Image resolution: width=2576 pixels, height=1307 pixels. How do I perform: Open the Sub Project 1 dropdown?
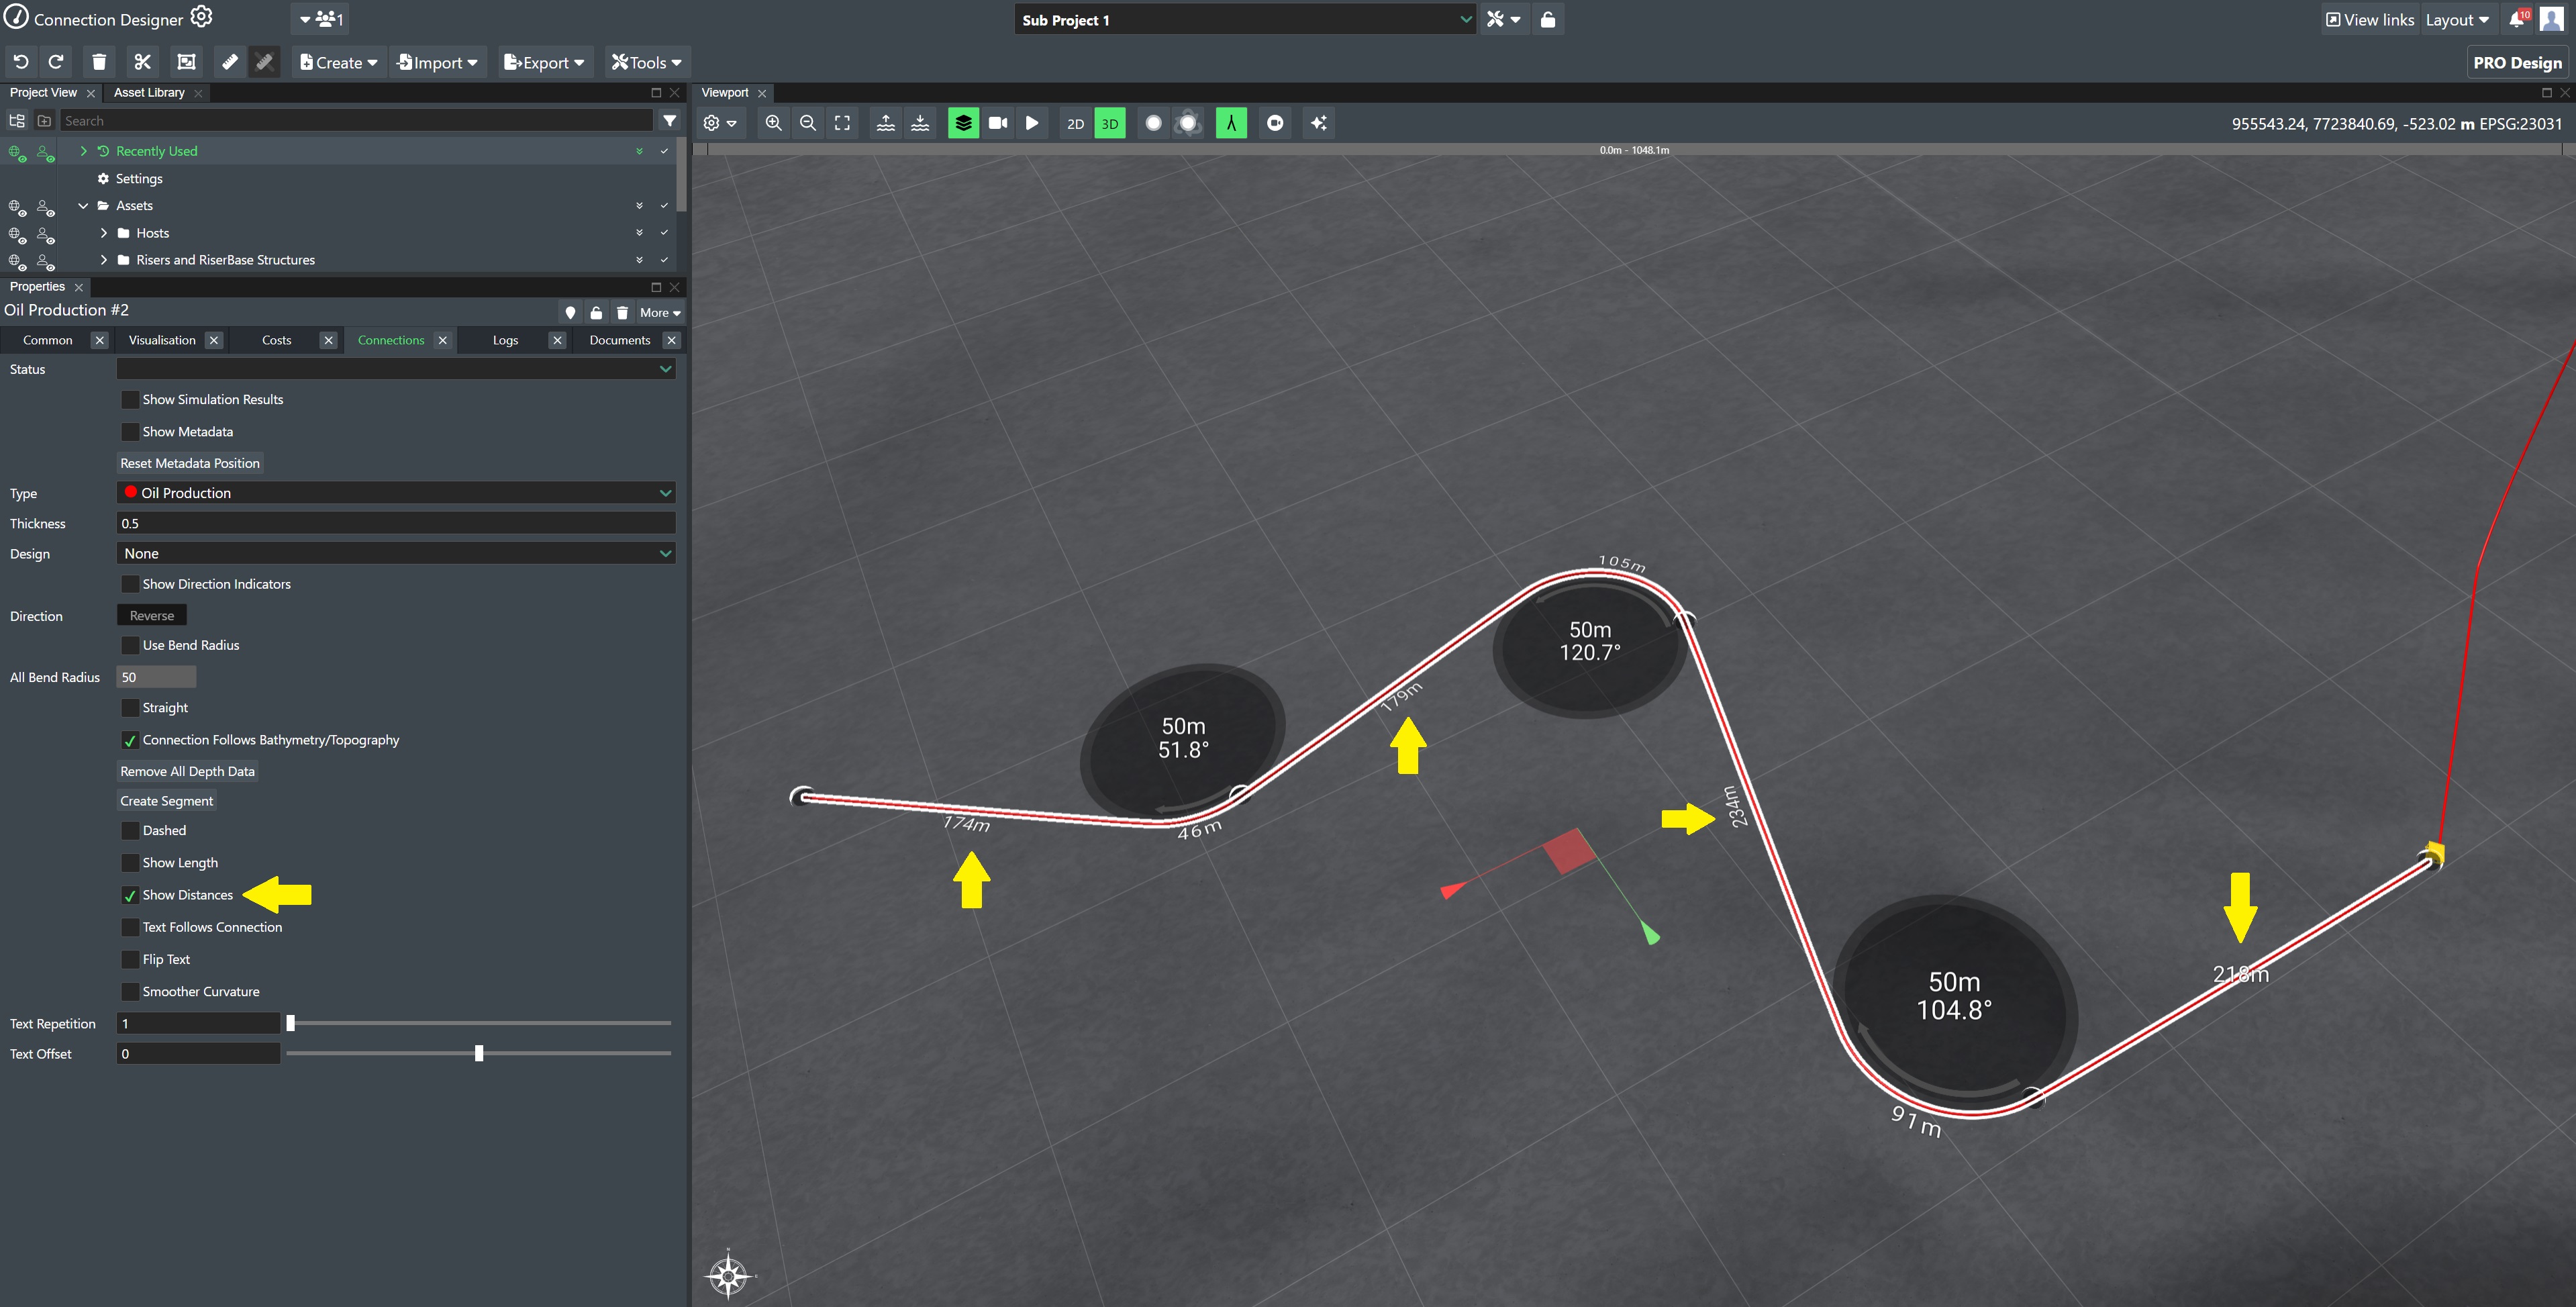pyautogui.click(x=1244, y=20)
